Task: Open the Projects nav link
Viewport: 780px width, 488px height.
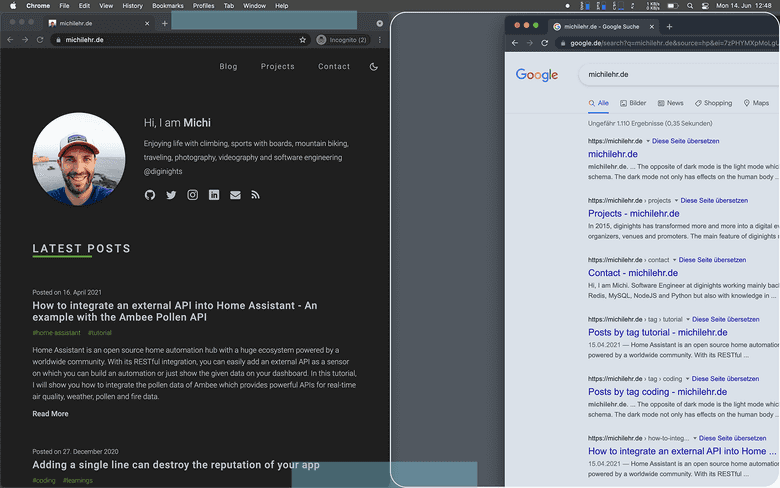Action: click(278, 67)
